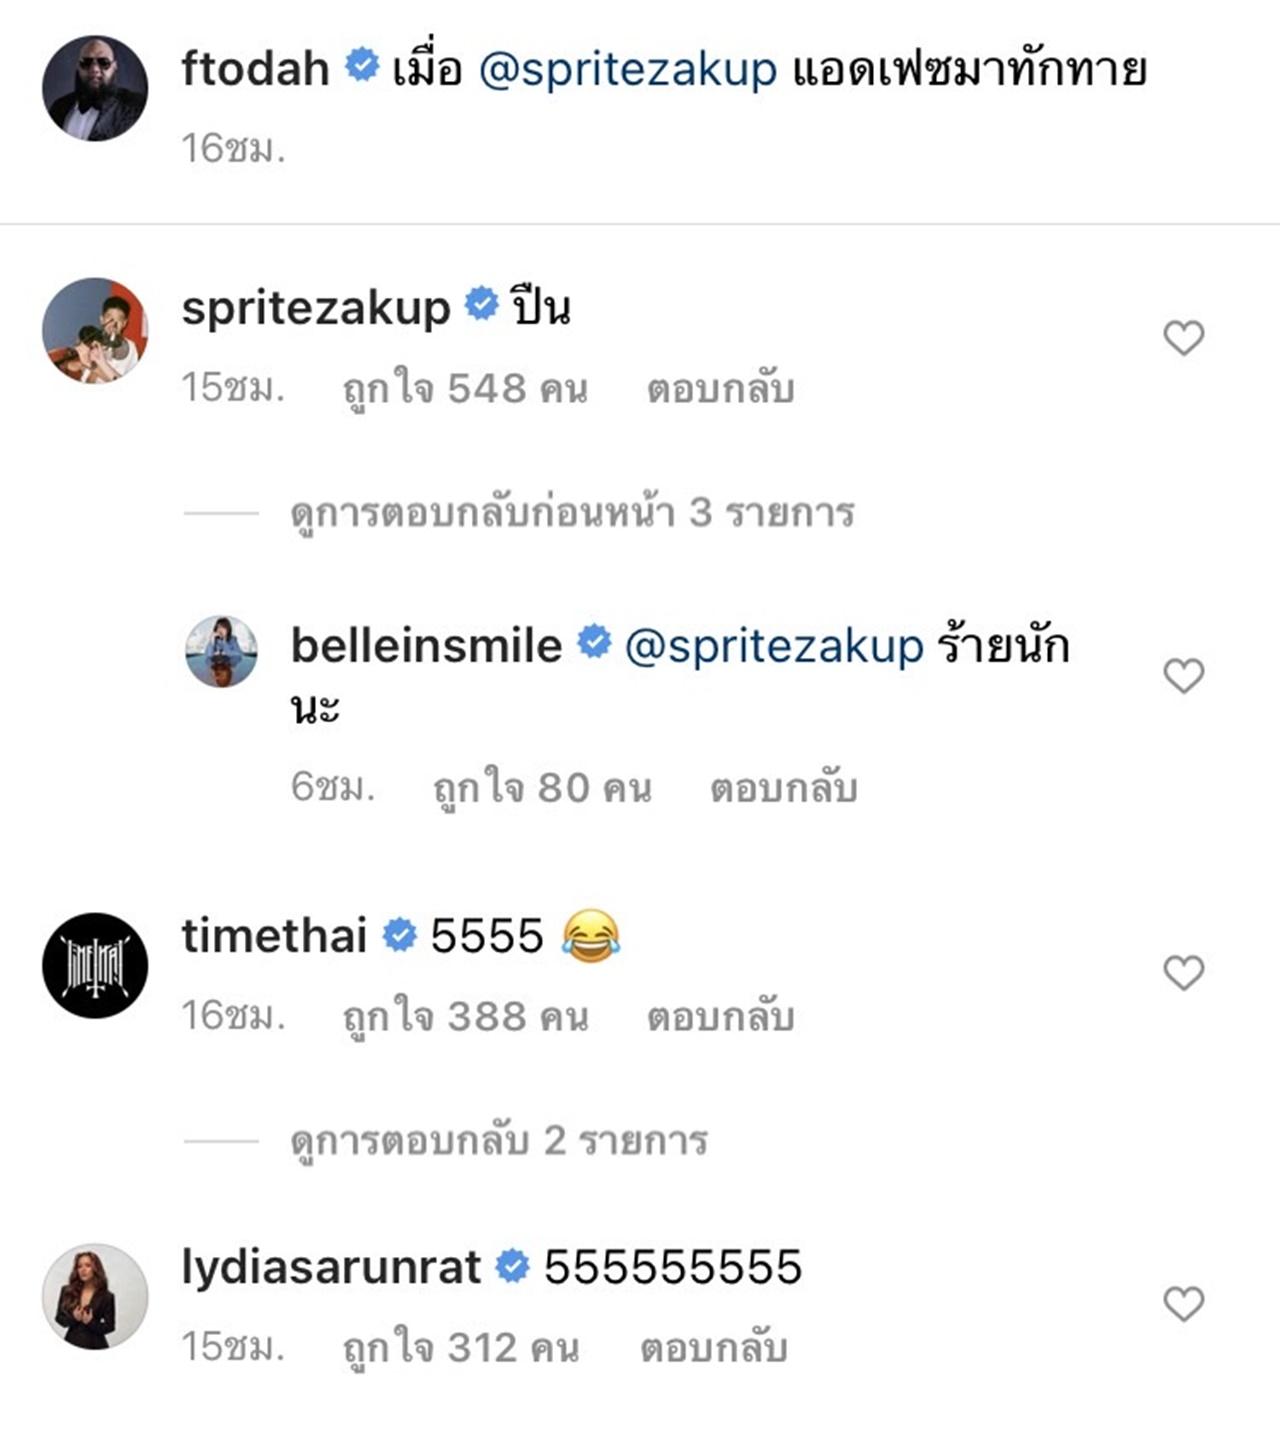Open @spritezakup mention in ftodah's caption
The image size is (1280, 1444).
click(x=627, y=70)
